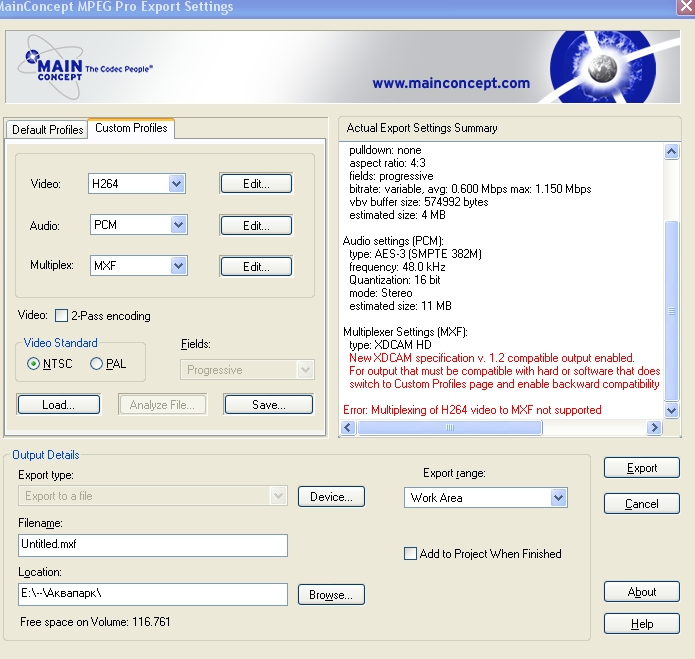The image size is (695, 659).
Task: Click 'estimated size: 11 MB' line
Action: pos(400,306)
